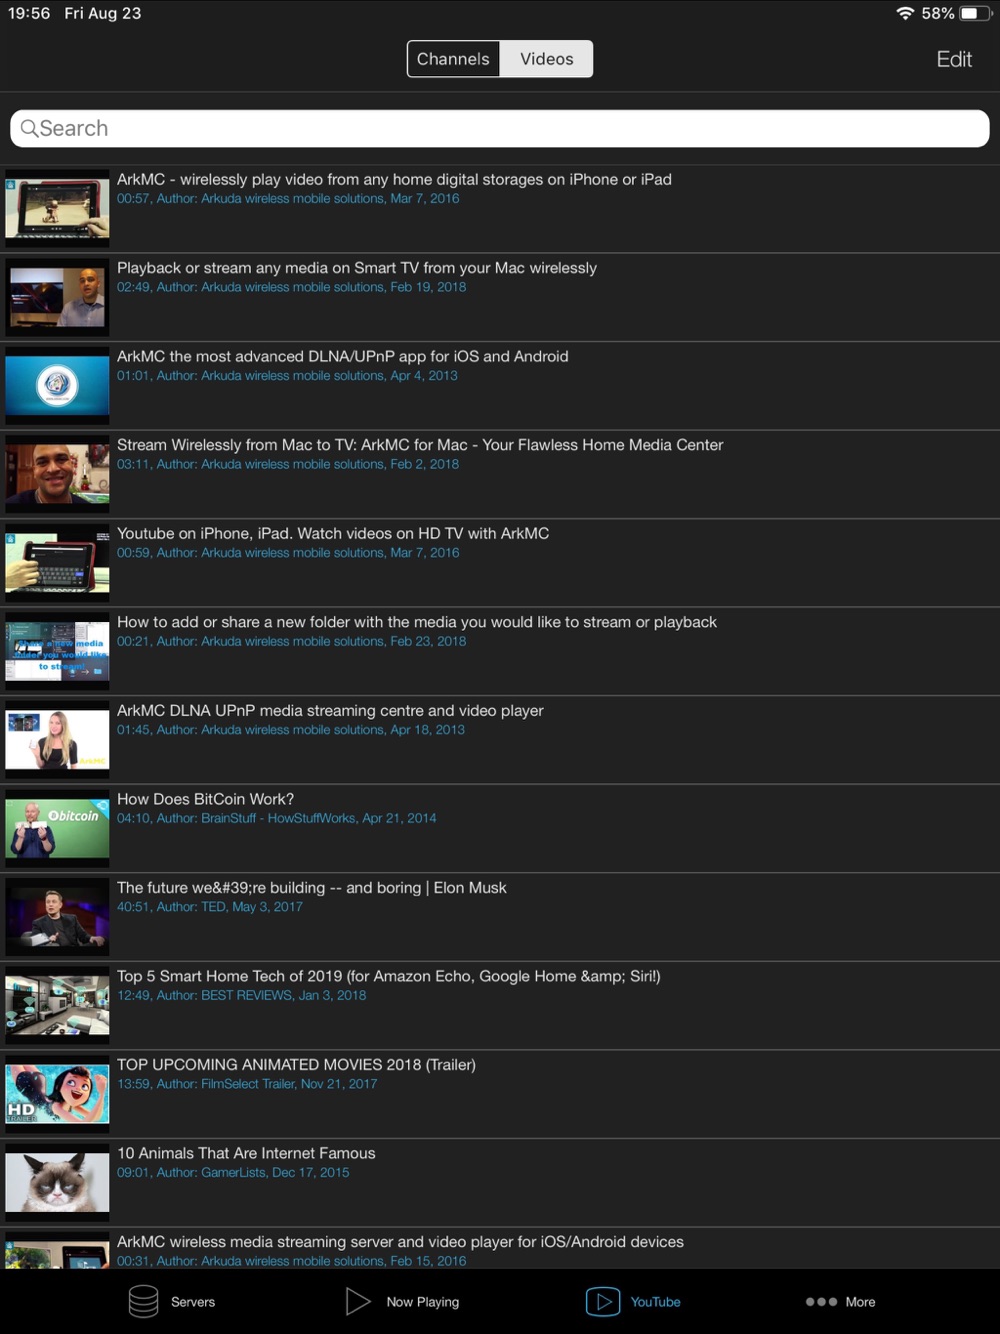The width and height of the screenshot is (1000, 1334).
Task: Open the Top Upcoming Animated Movies thumbnail
Action: [x=57, y=1094]
